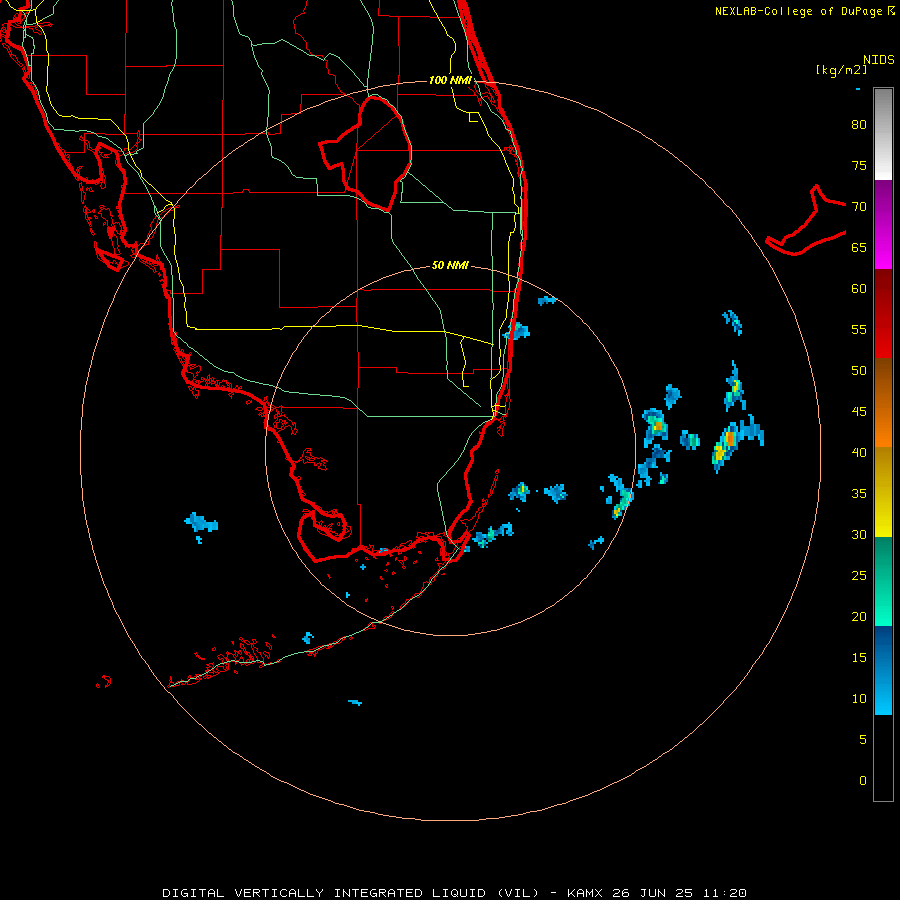This screenshot has height=900, width=900.
Task: Click the 15 value on the scale
Action: point(859,657)
